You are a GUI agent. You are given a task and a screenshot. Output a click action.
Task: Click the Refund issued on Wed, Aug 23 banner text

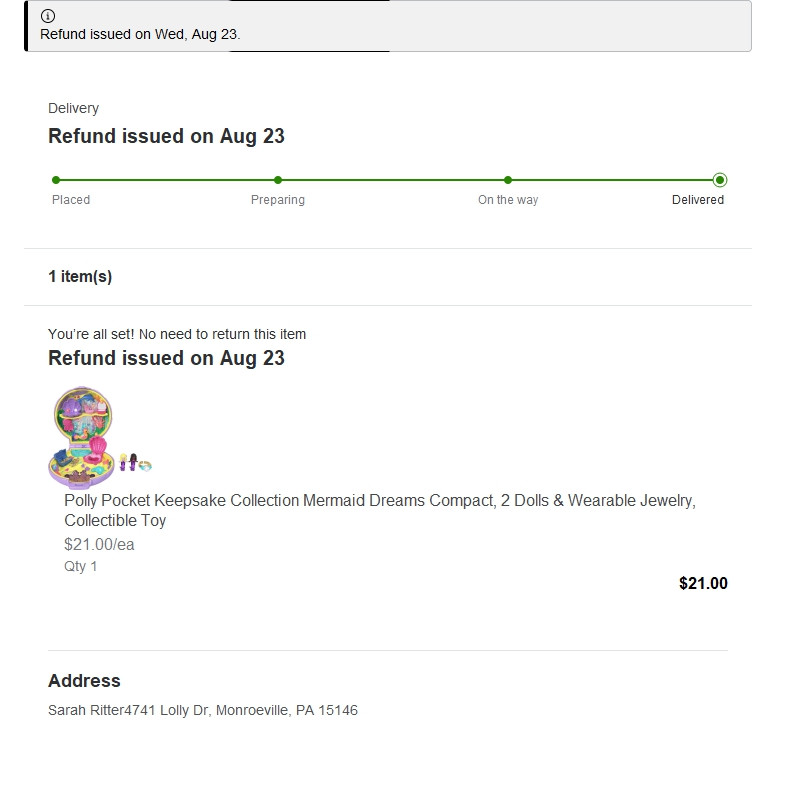pos(140,34)
